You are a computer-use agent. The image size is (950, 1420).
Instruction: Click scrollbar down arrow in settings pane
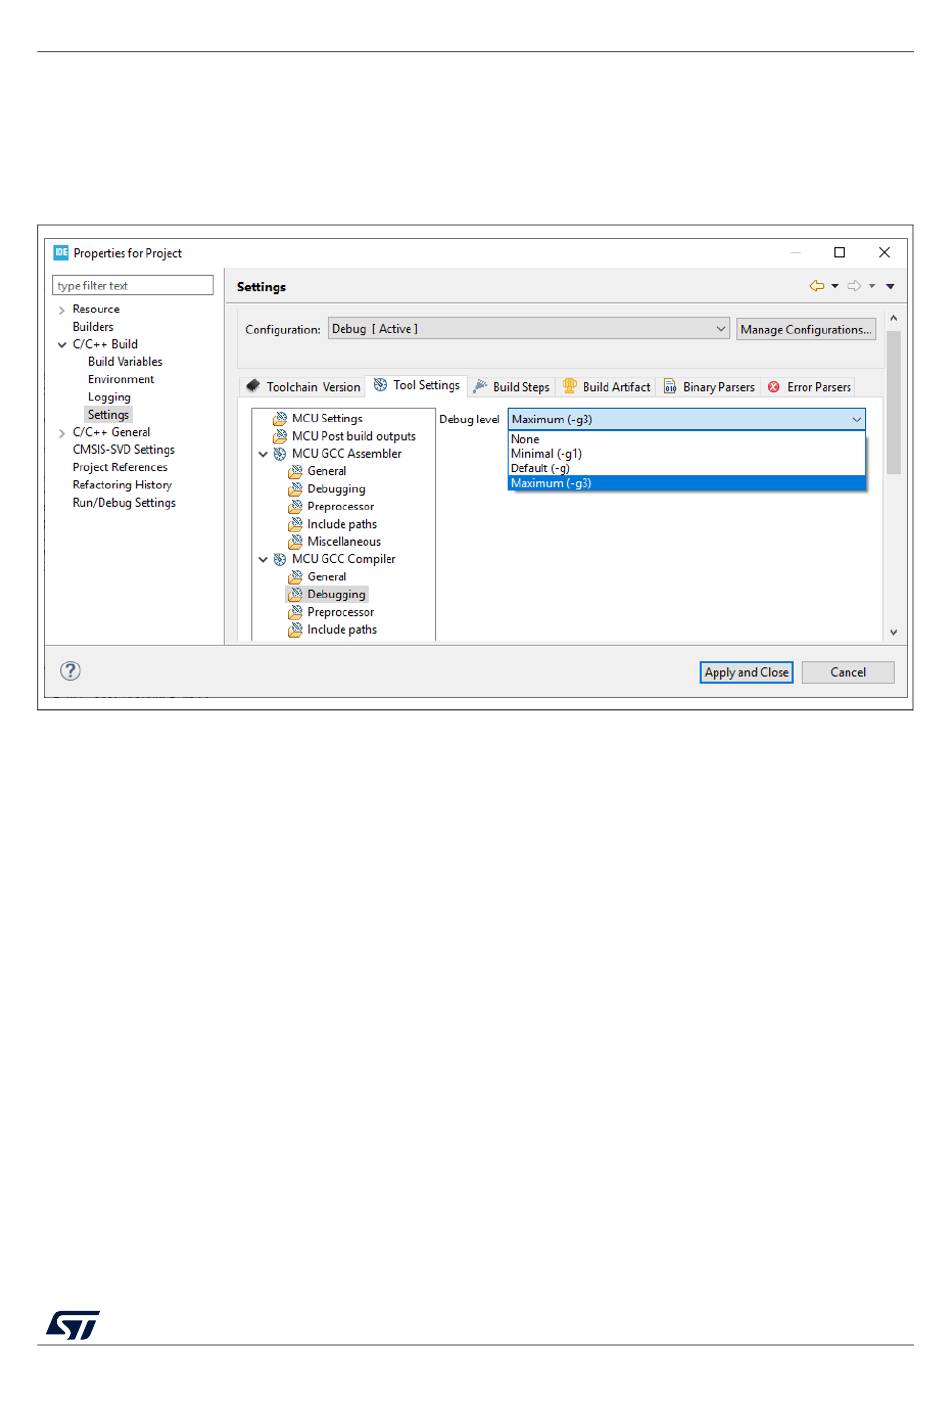(x=893, y=633)
